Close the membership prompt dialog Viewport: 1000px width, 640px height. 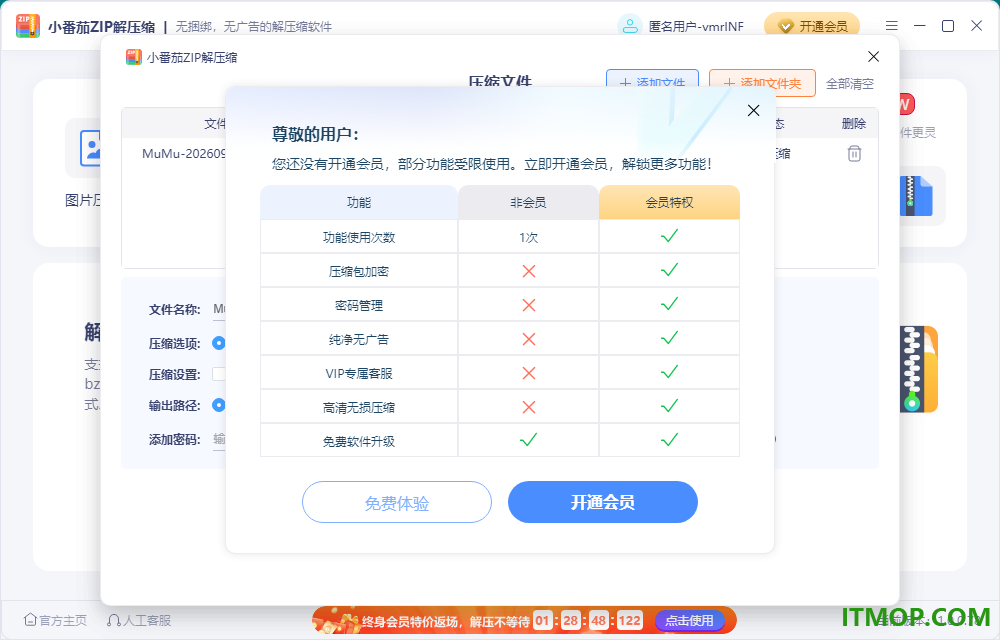(x=753, y=110)
